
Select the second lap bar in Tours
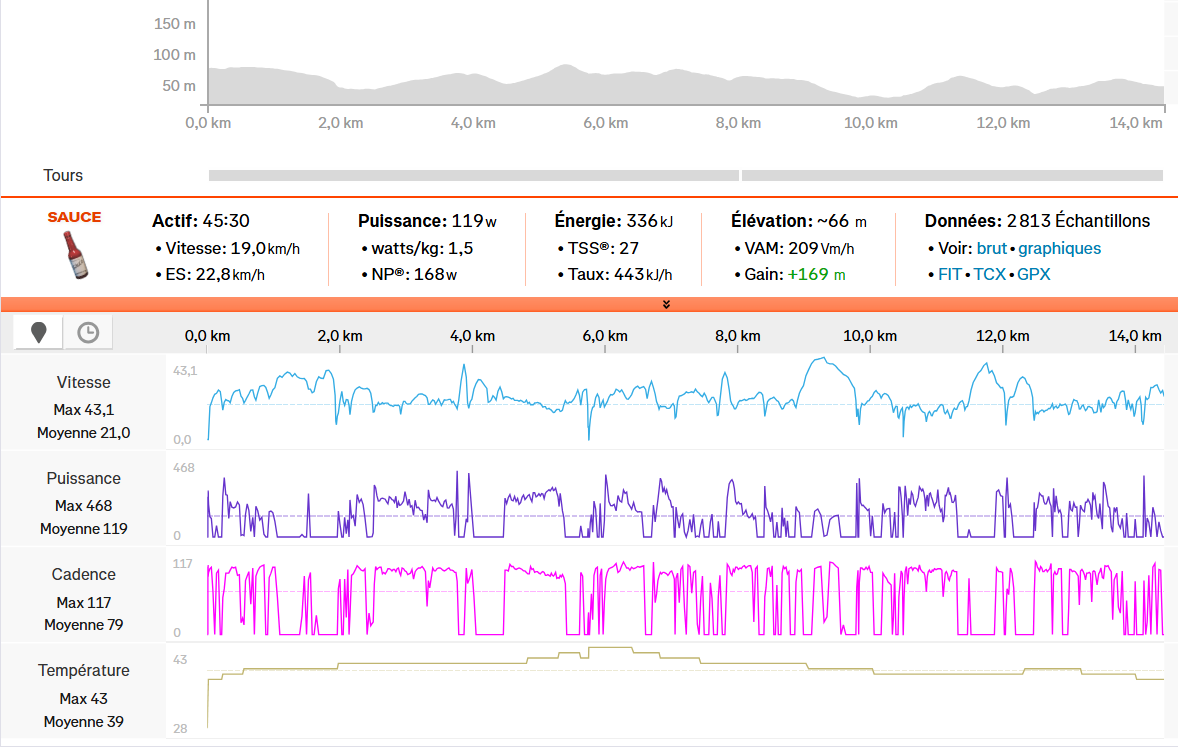pyautogui.click(x=952, y=176)
